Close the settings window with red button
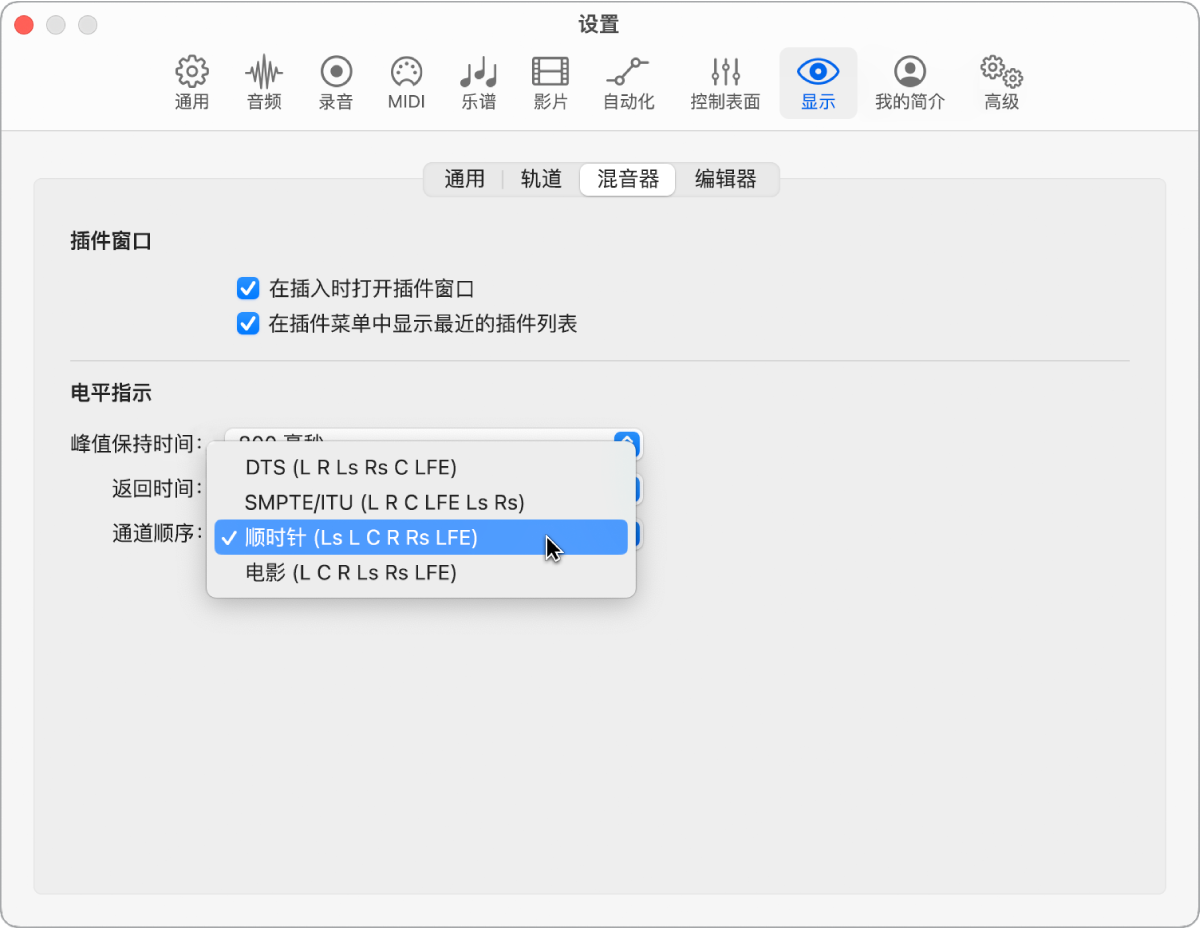1202x928 pixels. point(24,24)
